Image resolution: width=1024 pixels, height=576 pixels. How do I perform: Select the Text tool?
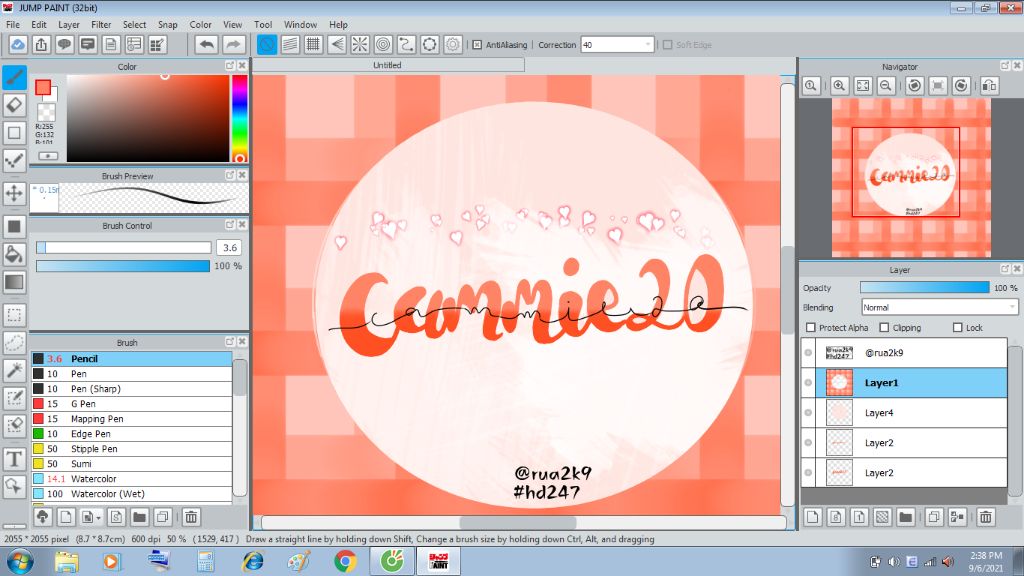pyautogui.click(x=14, y=458)
